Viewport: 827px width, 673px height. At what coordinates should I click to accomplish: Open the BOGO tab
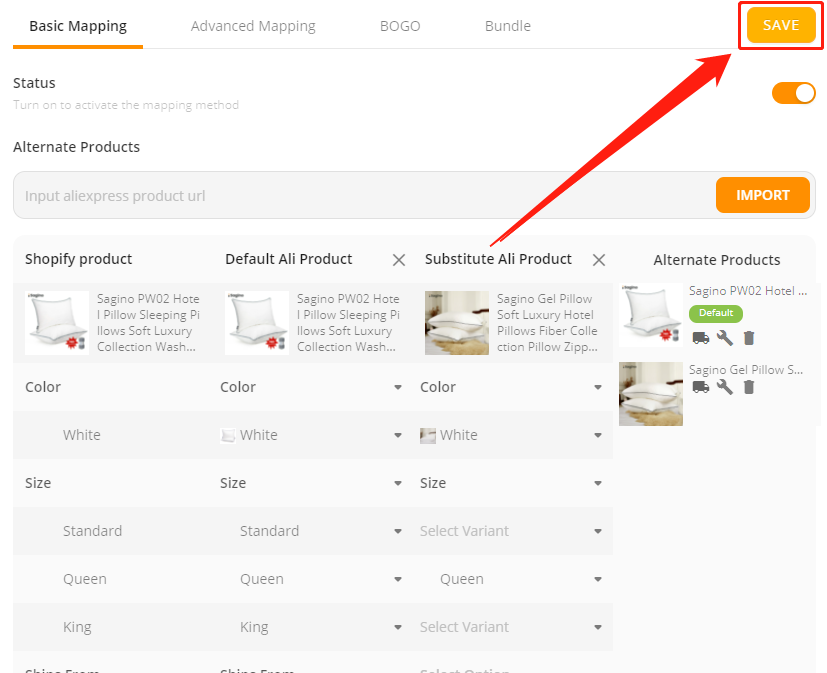pyautogui.click(x=400, y=26)
